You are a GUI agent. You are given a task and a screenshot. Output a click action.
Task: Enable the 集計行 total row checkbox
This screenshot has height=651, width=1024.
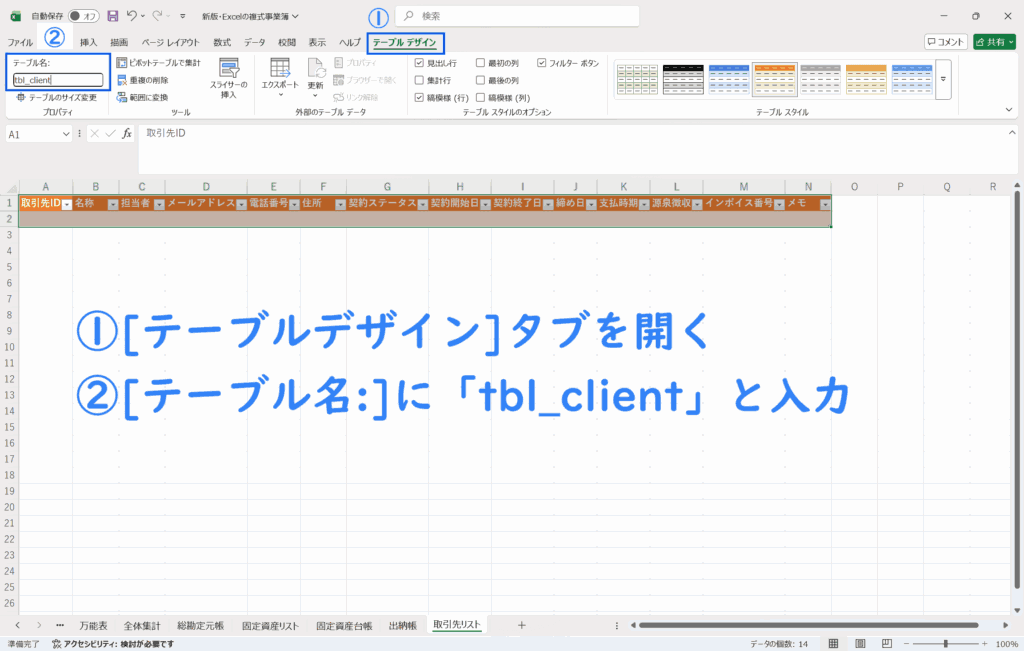tap(420, 80)
